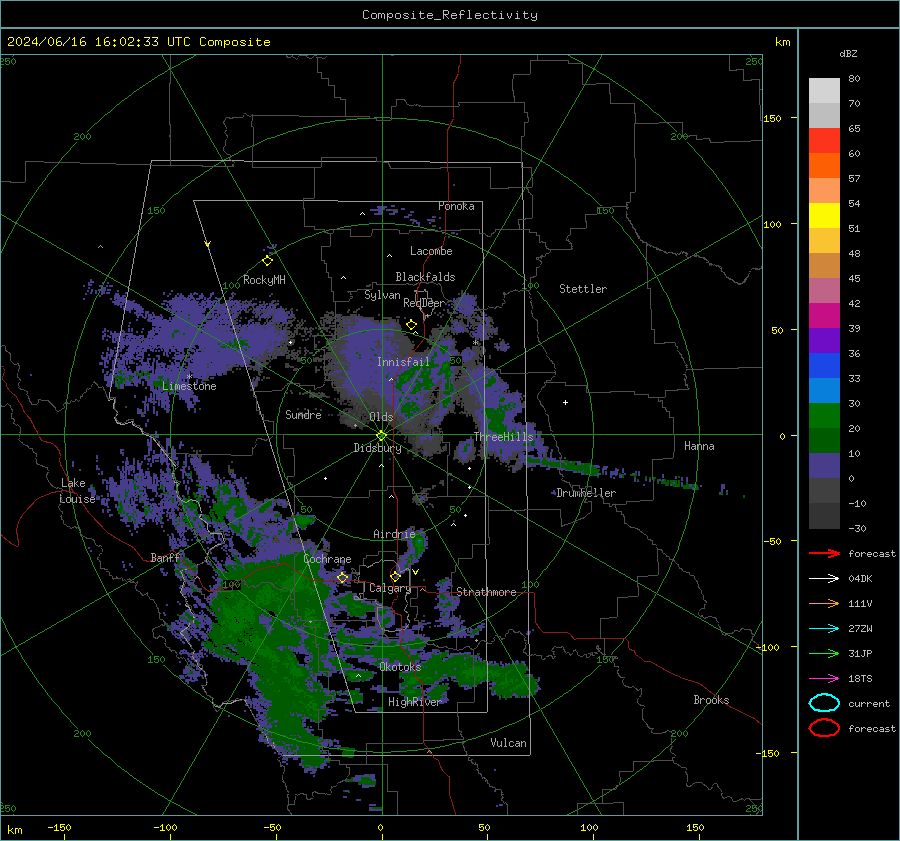Click the Didsbury town label
The height and width of the screenshot is (841, 900).
(378, 448)
